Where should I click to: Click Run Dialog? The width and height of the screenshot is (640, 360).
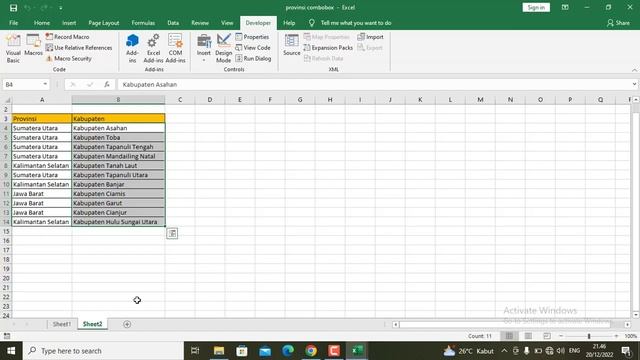[253, 59]
